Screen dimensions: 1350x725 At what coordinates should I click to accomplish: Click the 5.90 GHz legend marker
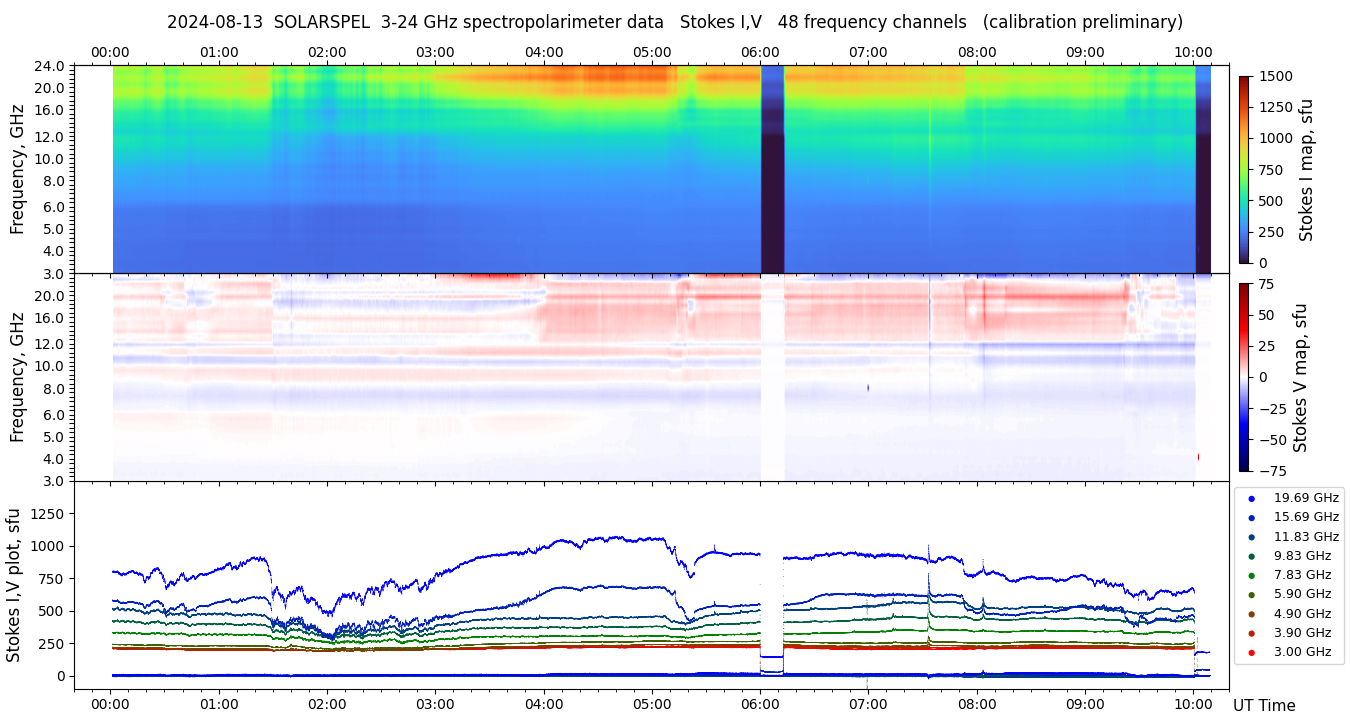[1251, 595]
